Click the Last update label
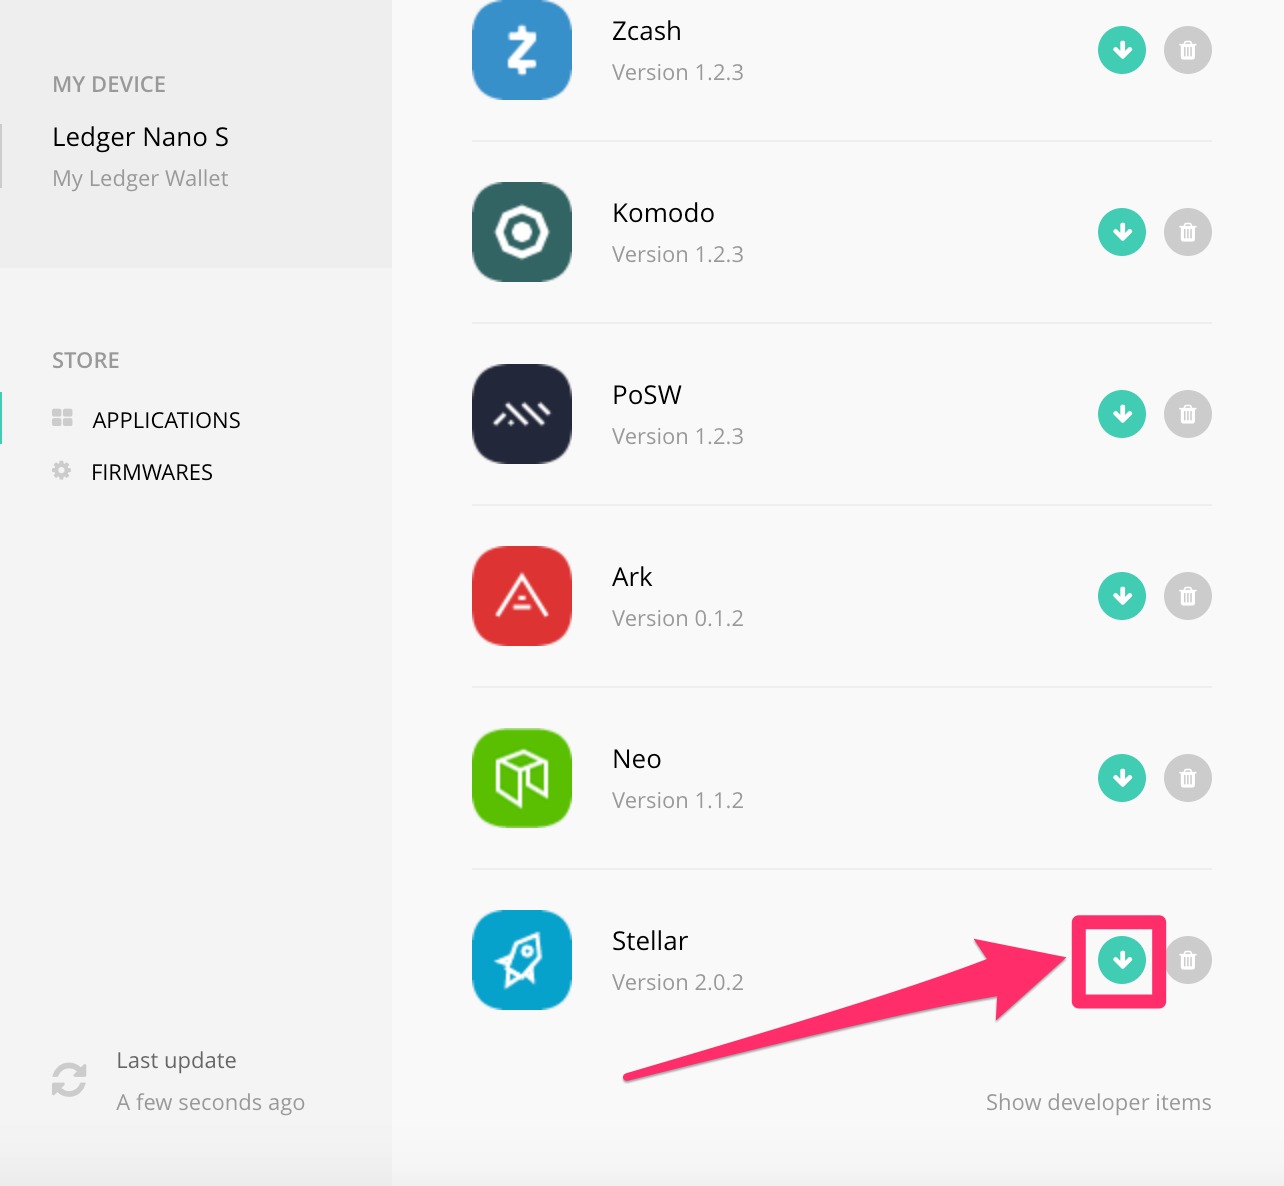The height and width of the screenshot is (1186, 1284). pyautogui.click(x=176, y=1060)
